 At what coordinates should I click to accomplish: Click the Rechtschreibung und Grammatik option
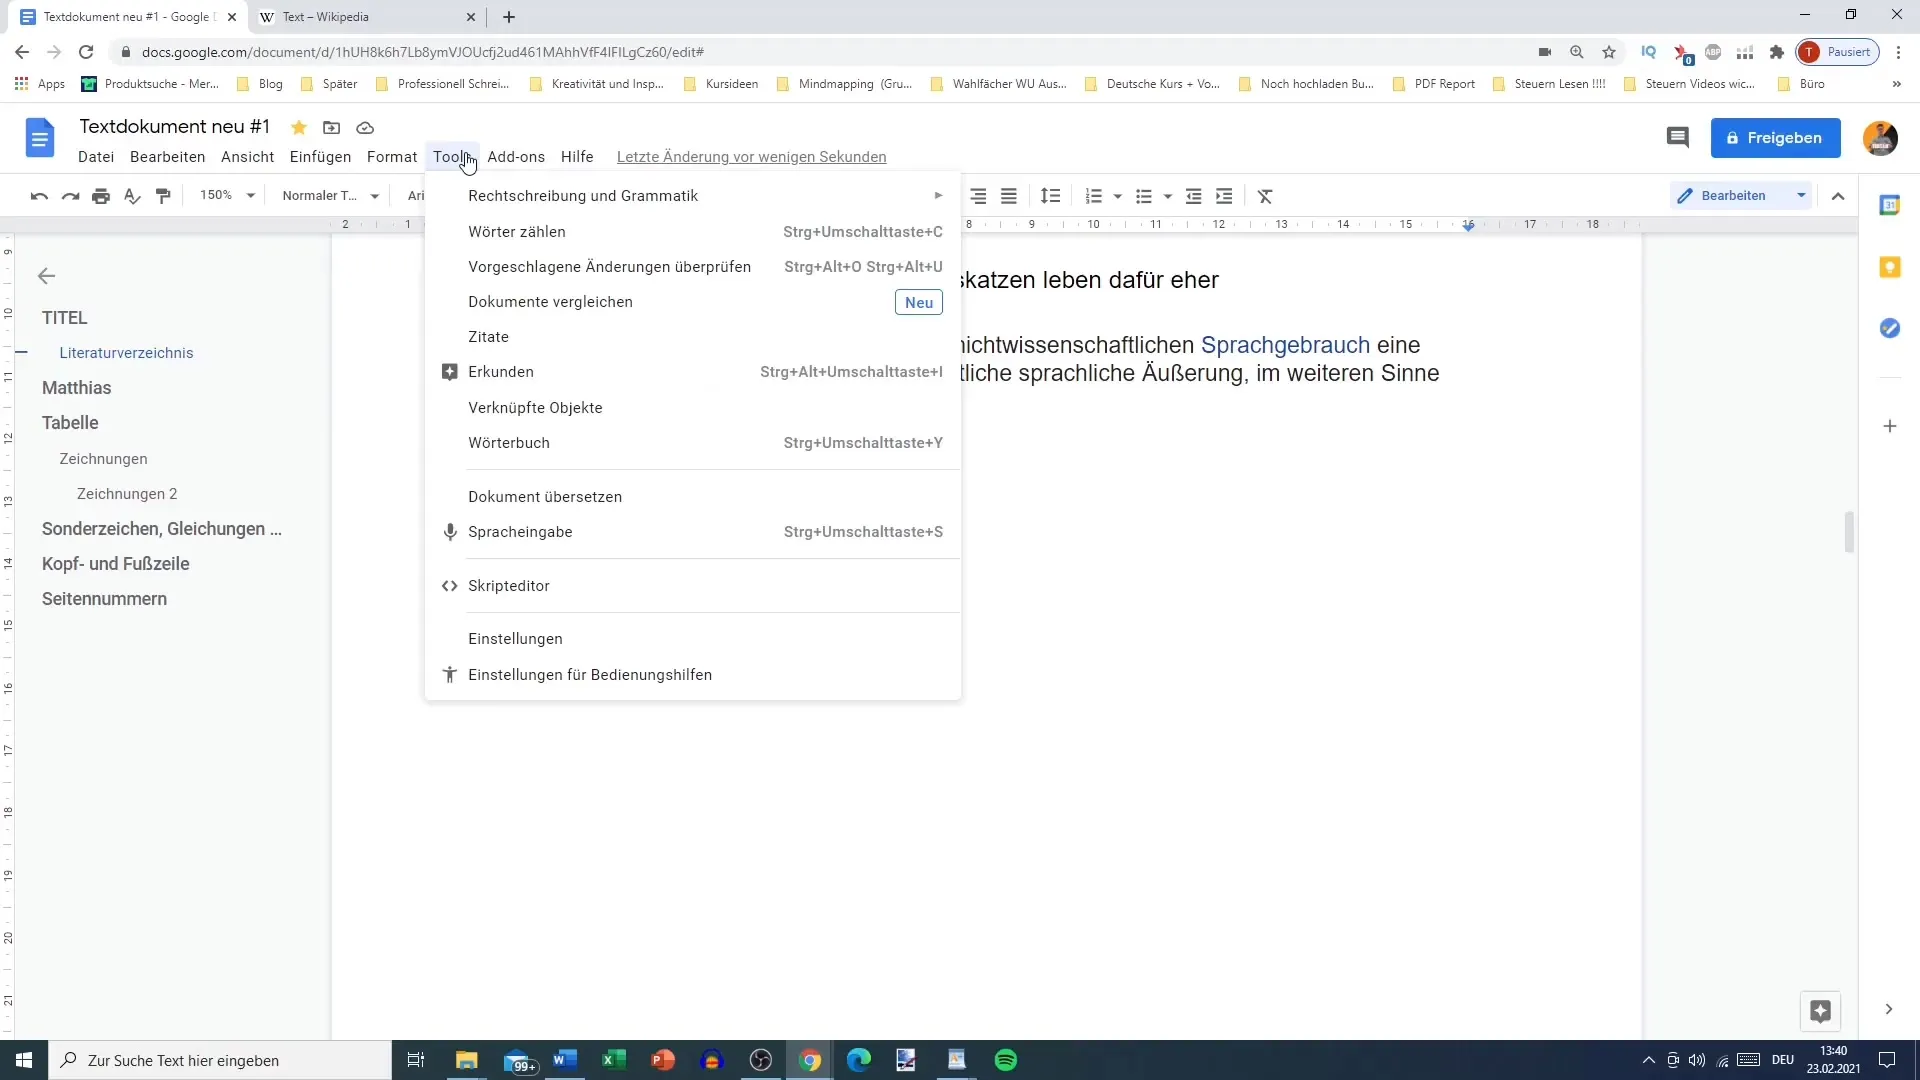click(583, 195)
